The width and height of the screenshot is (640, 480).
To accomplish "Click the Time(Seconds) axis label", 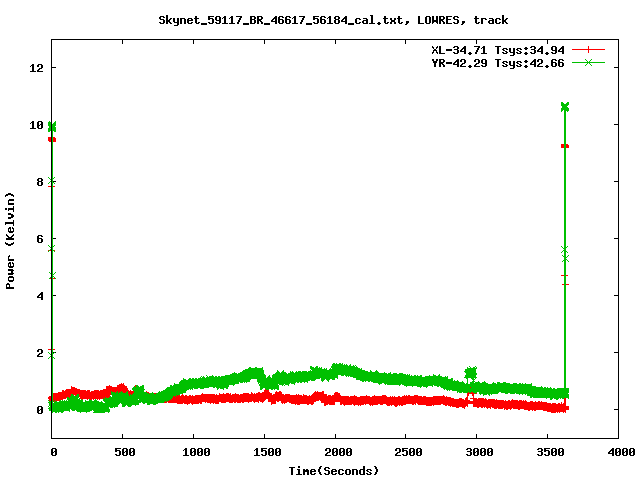I will click(x=333, y=471).
